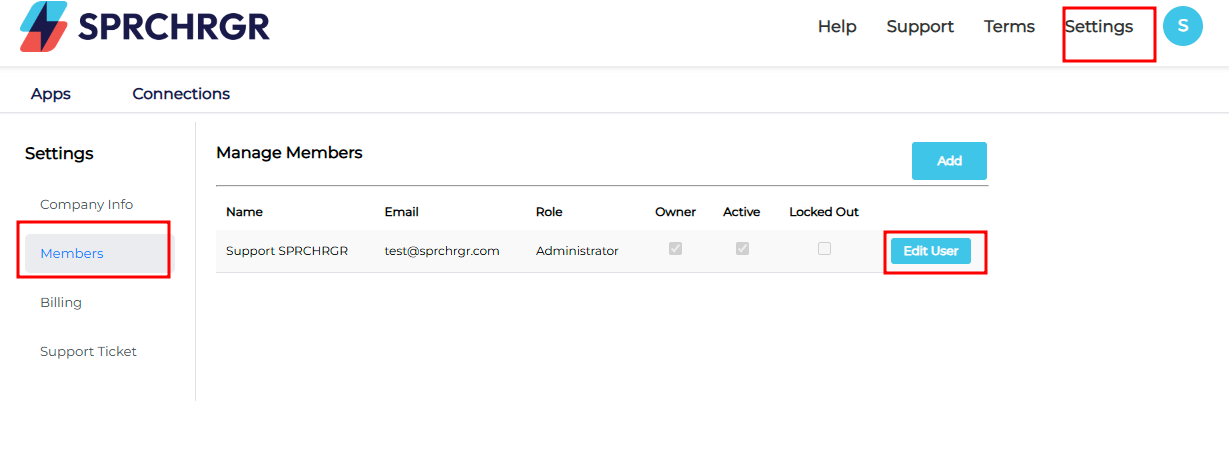Screen dimensions: 1229x464
Task: Open the Help page
Action: click(x=837, y=27)
